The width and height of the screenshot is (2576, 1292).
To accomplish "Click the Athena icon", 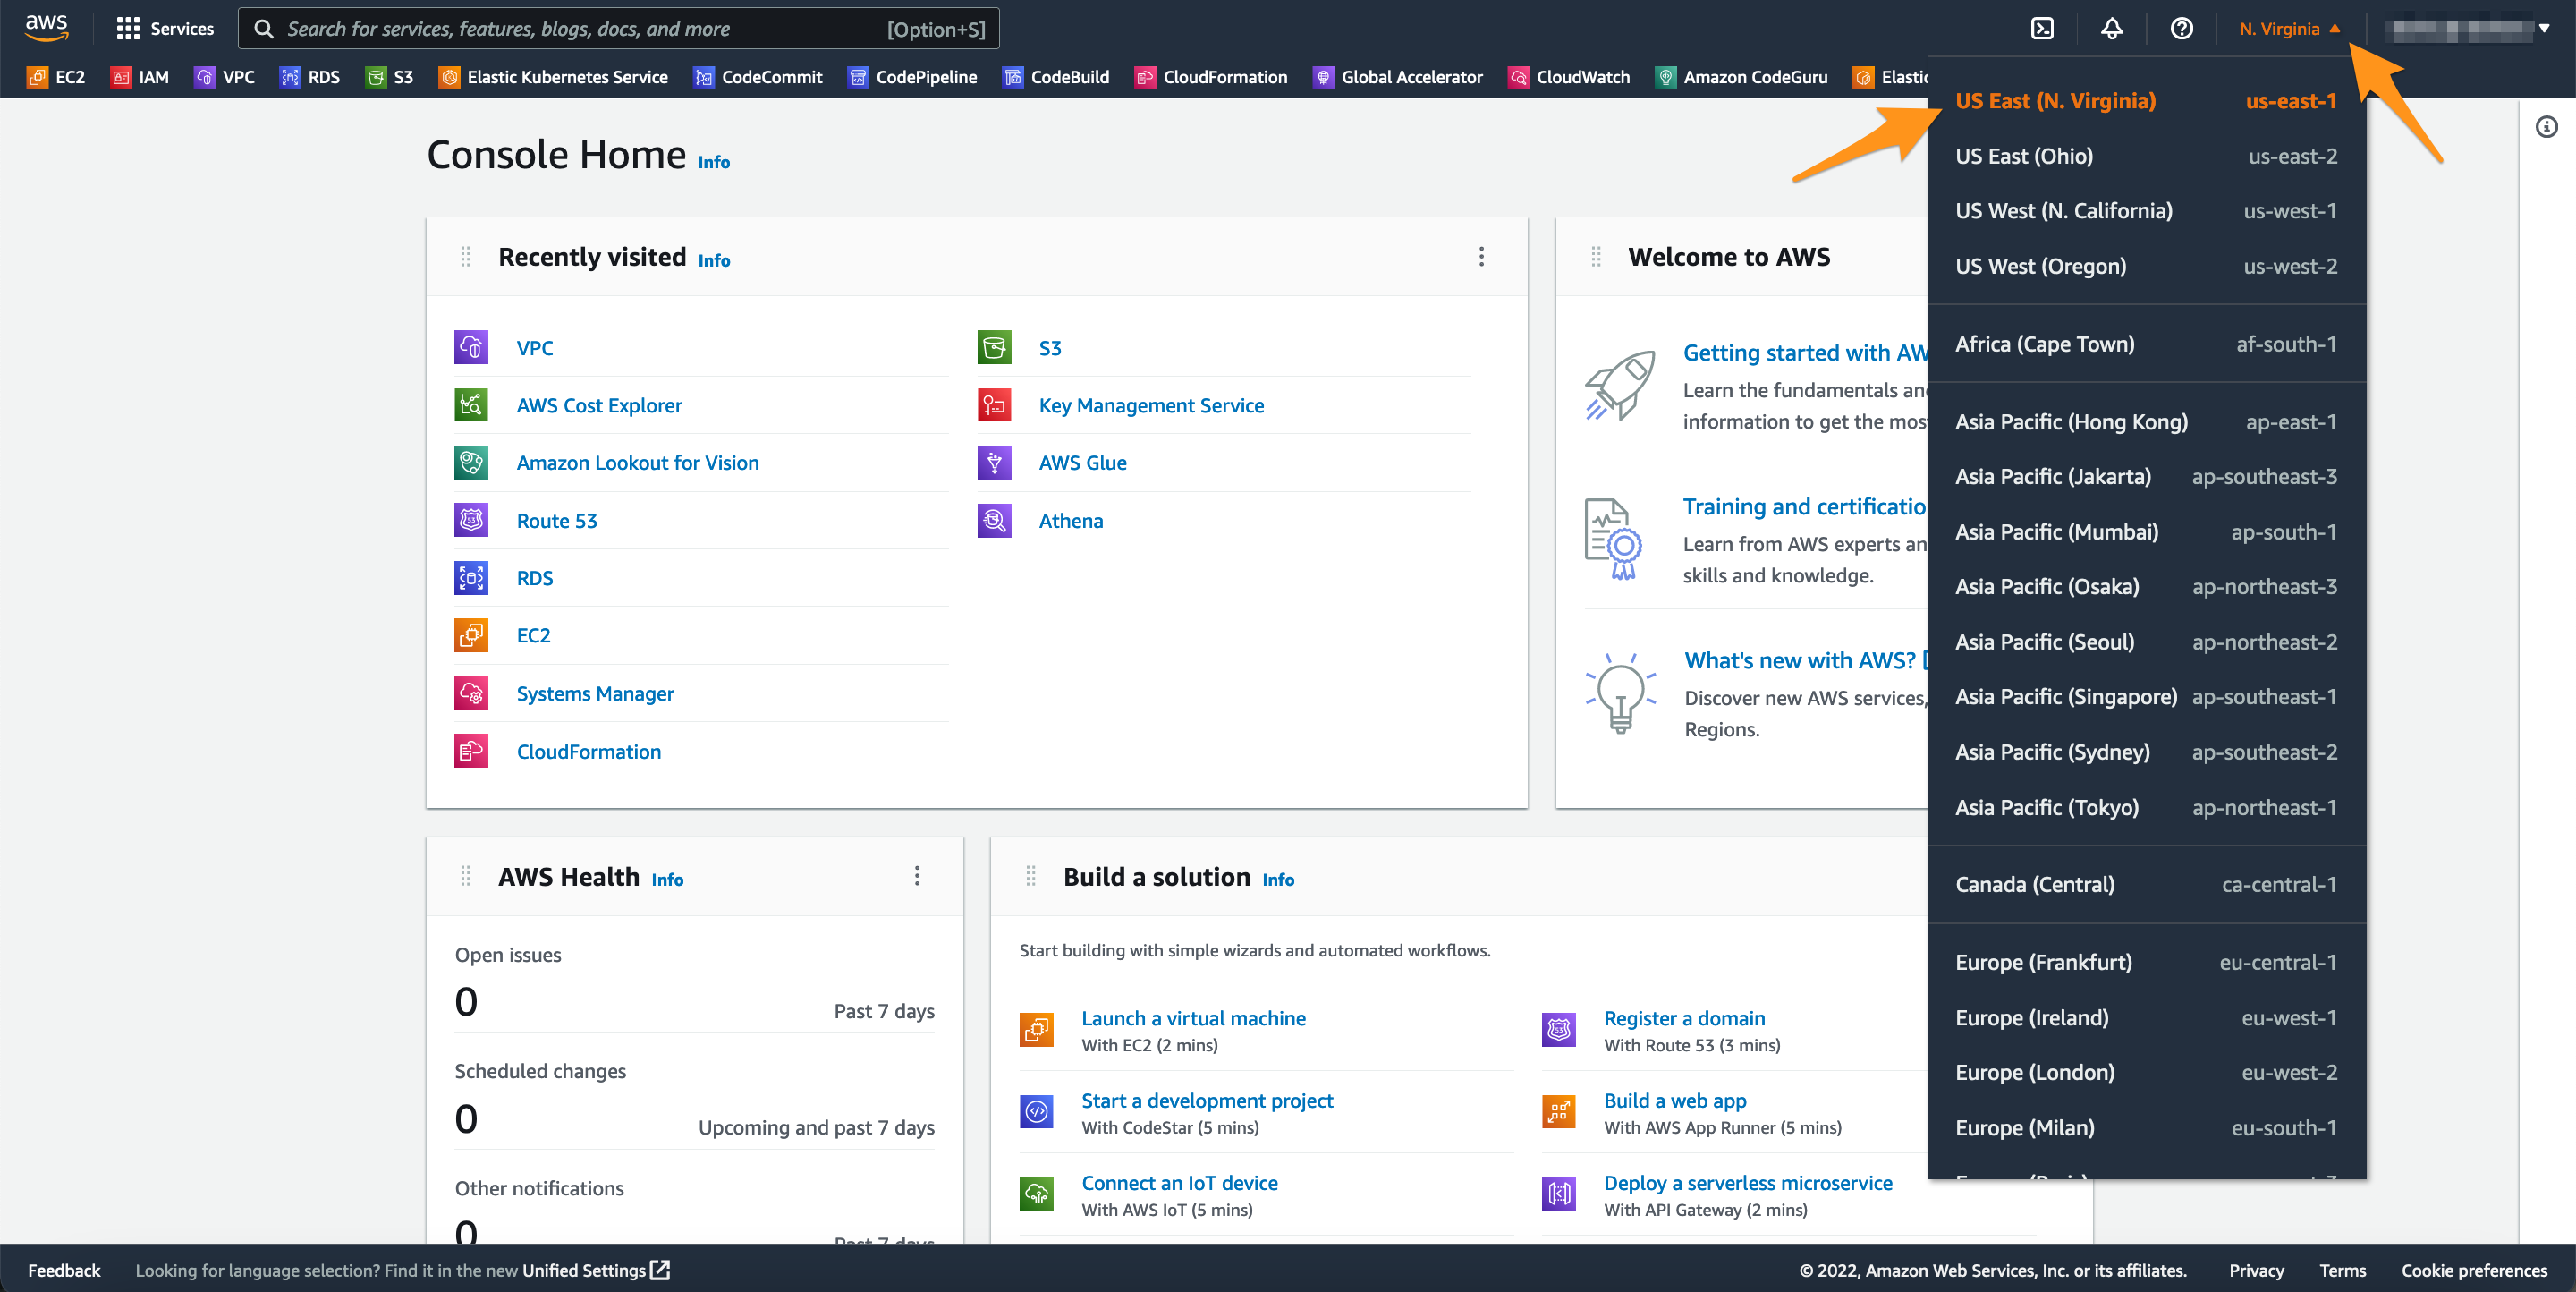I will click(x=994, y=520).
